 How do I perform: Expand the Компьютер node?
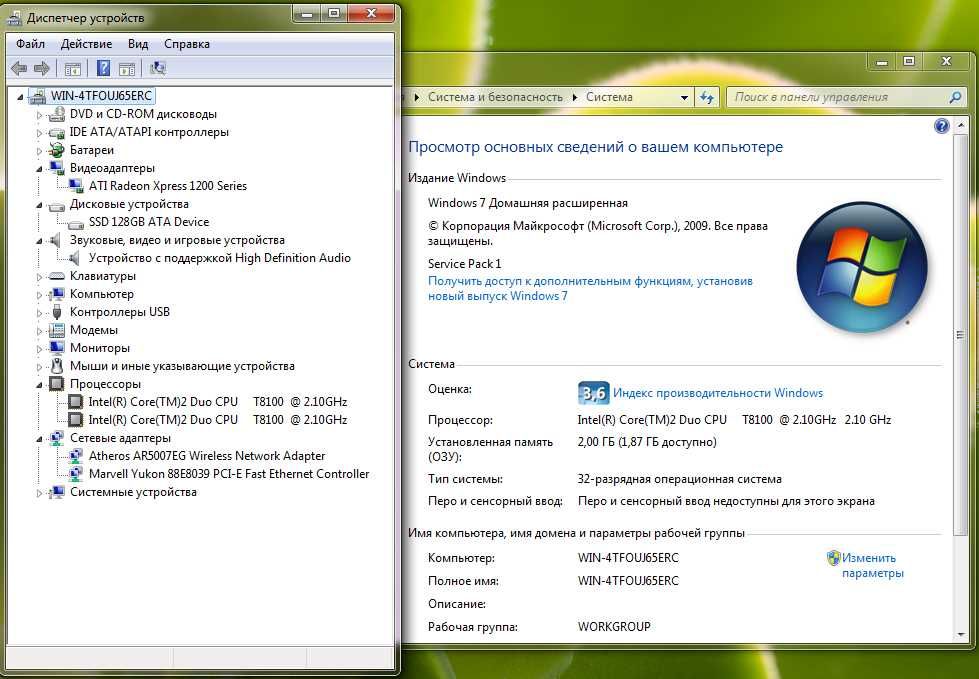pos(39,295)
